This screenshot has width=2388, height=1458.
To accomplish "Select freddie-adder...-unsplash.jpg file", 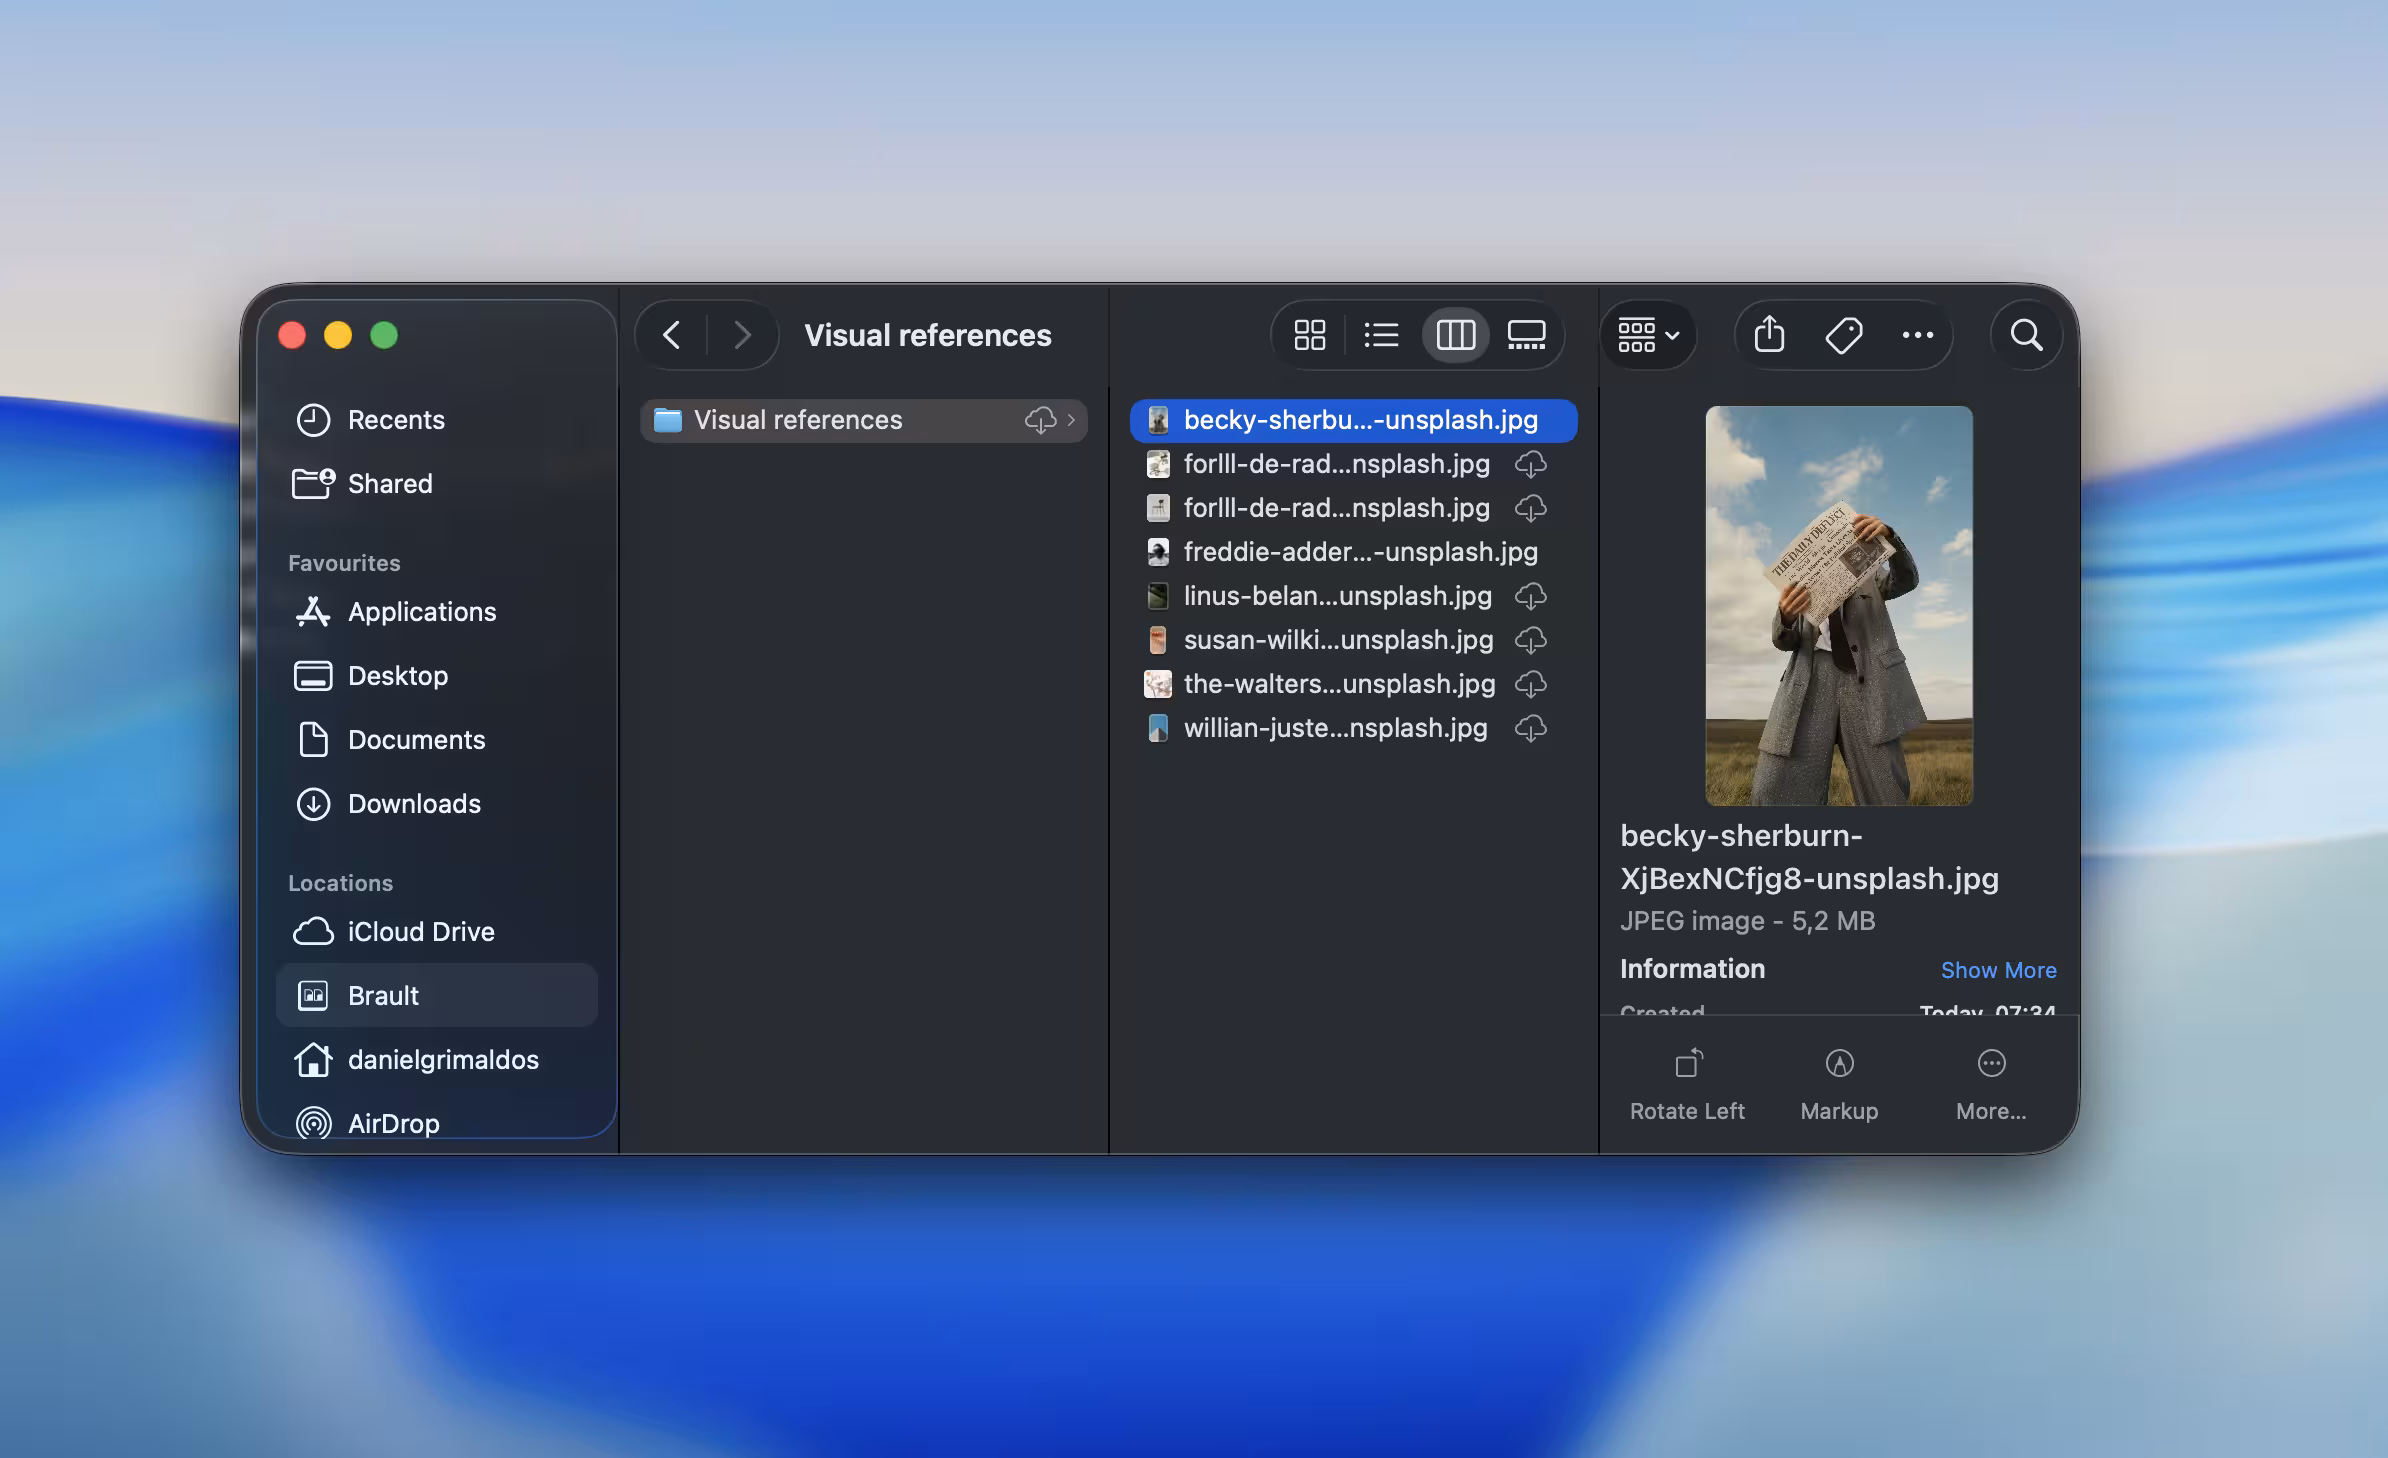I will [x=1353, y=552].
